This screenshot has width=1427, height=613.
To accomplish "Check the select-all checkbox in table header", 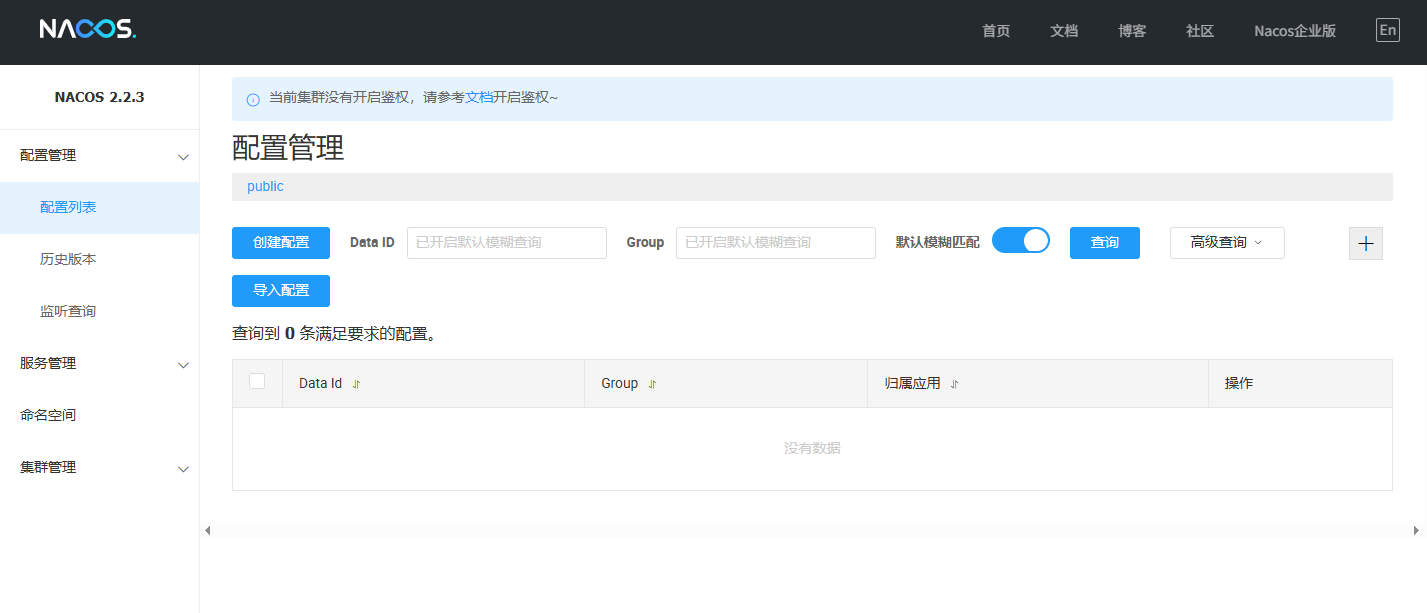I will pyautogui.click(x=257, y=381).
